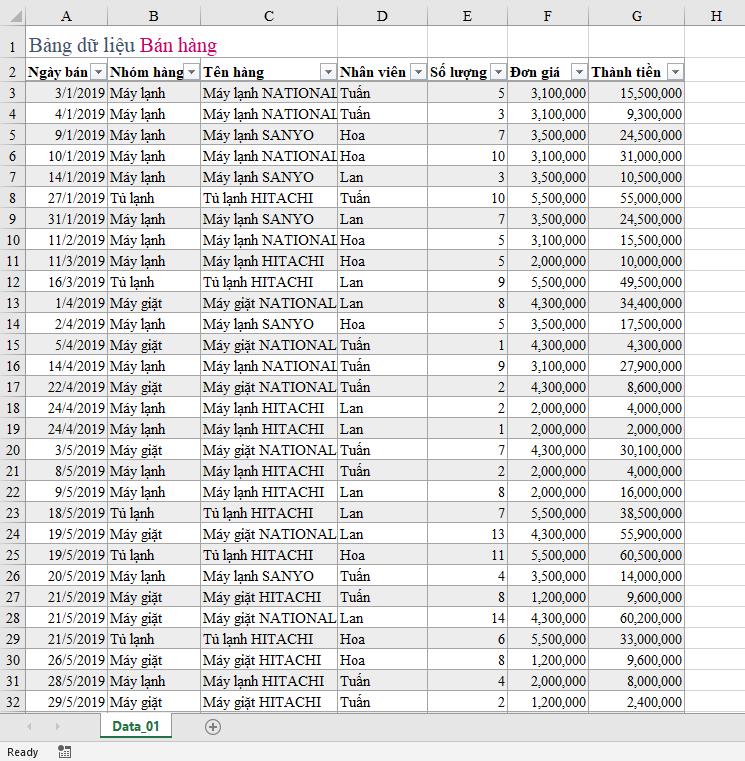The image size is (745, 761).
Task: Open the Nhóm hàng filter dropdown
Action: point(192,72)
